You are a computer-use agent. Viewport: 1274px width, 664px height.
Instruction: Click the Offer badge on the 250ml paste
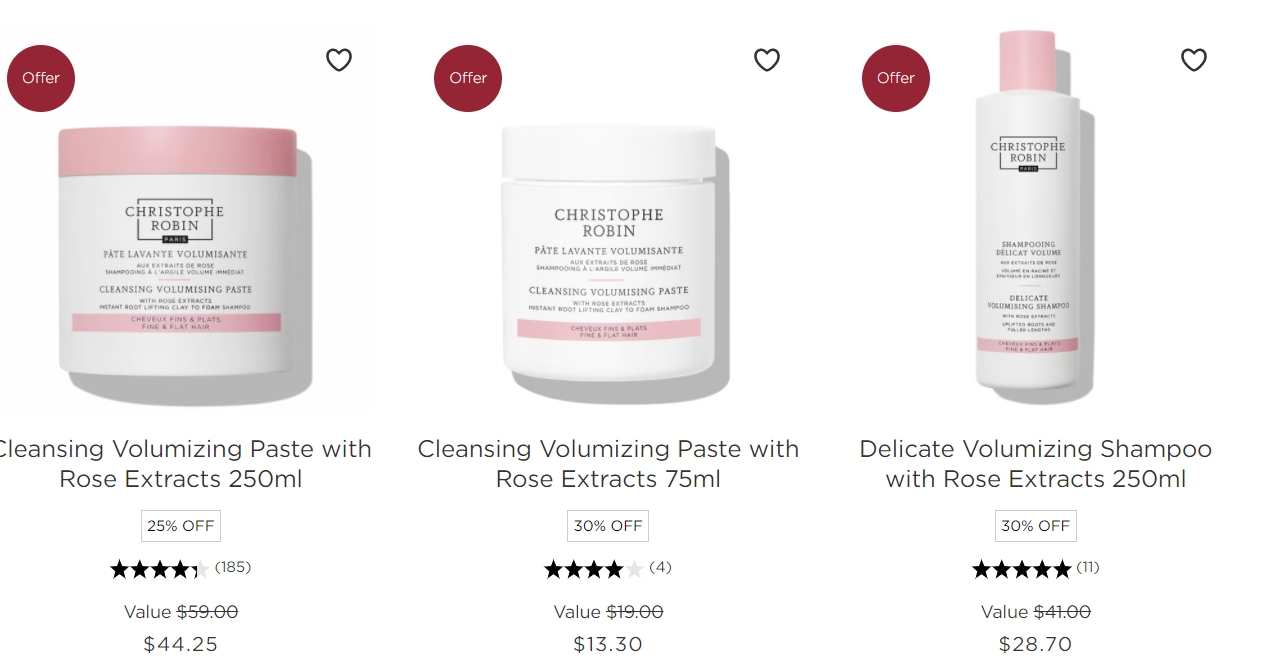pyautogui.click(x=41, y=78)
